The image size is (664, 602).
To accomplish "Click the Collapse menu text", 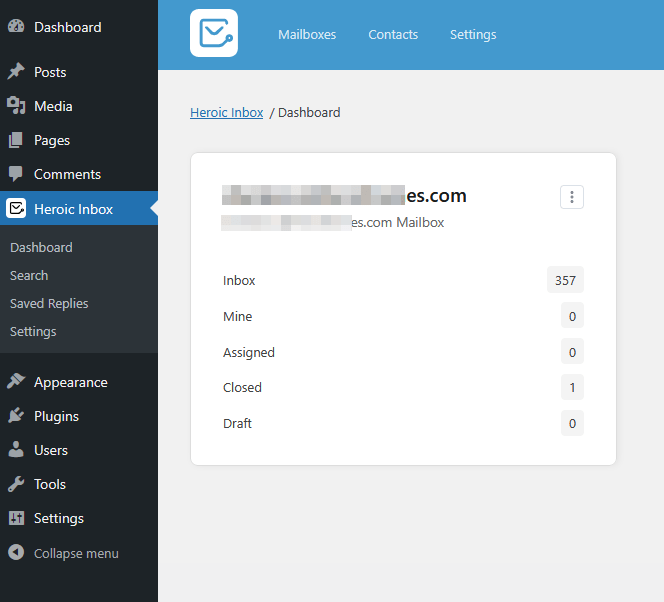I will pos(76,553).
